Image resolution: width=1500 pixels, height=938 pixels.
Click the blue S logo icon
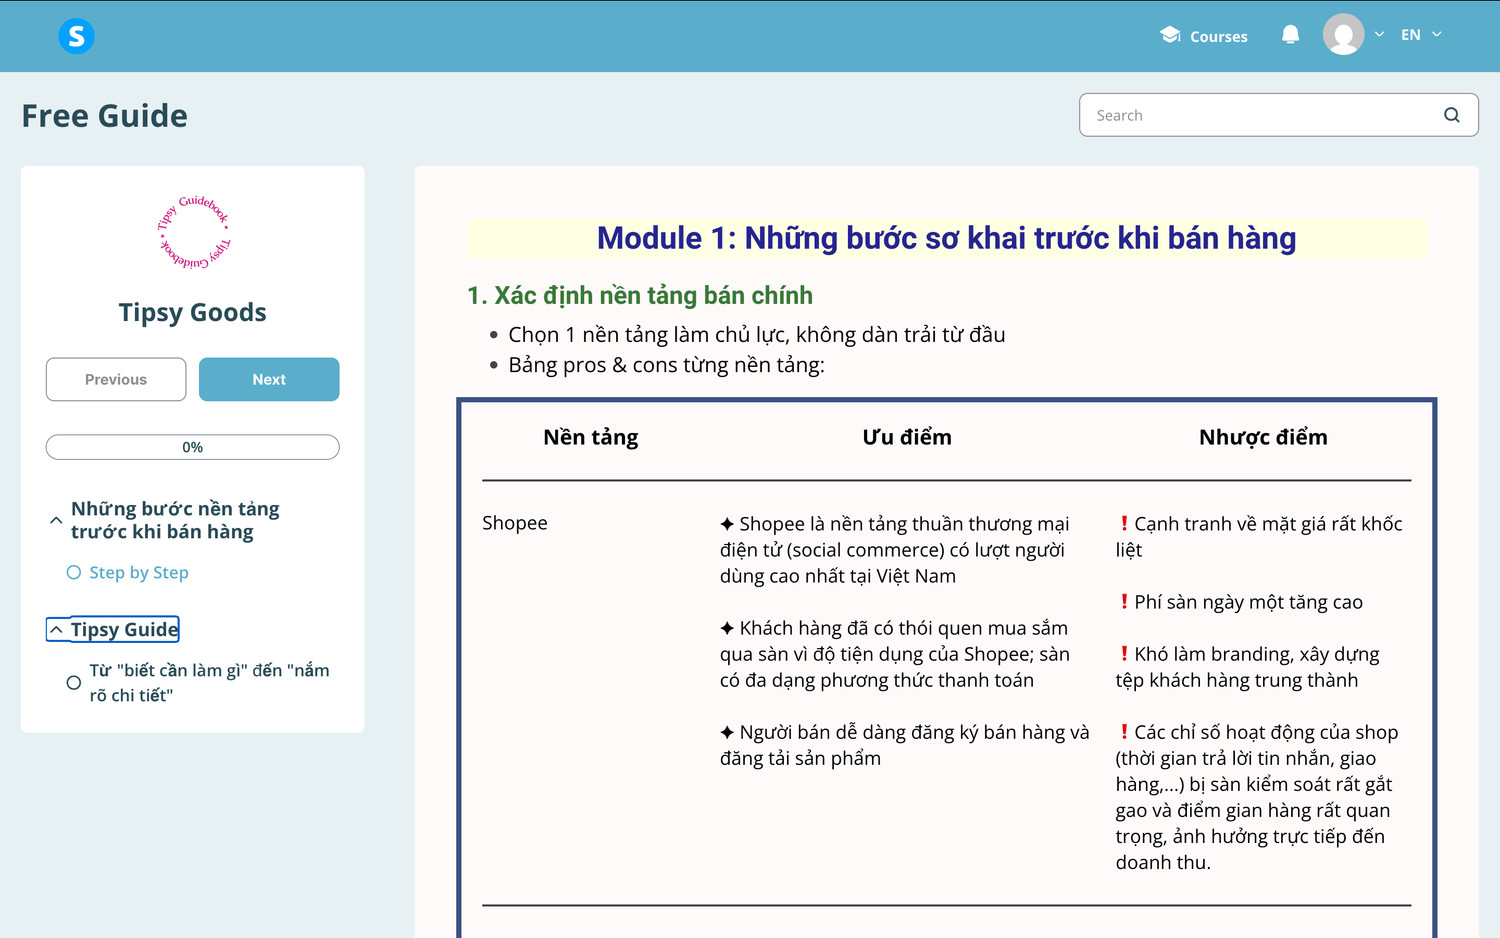(76, 36)
